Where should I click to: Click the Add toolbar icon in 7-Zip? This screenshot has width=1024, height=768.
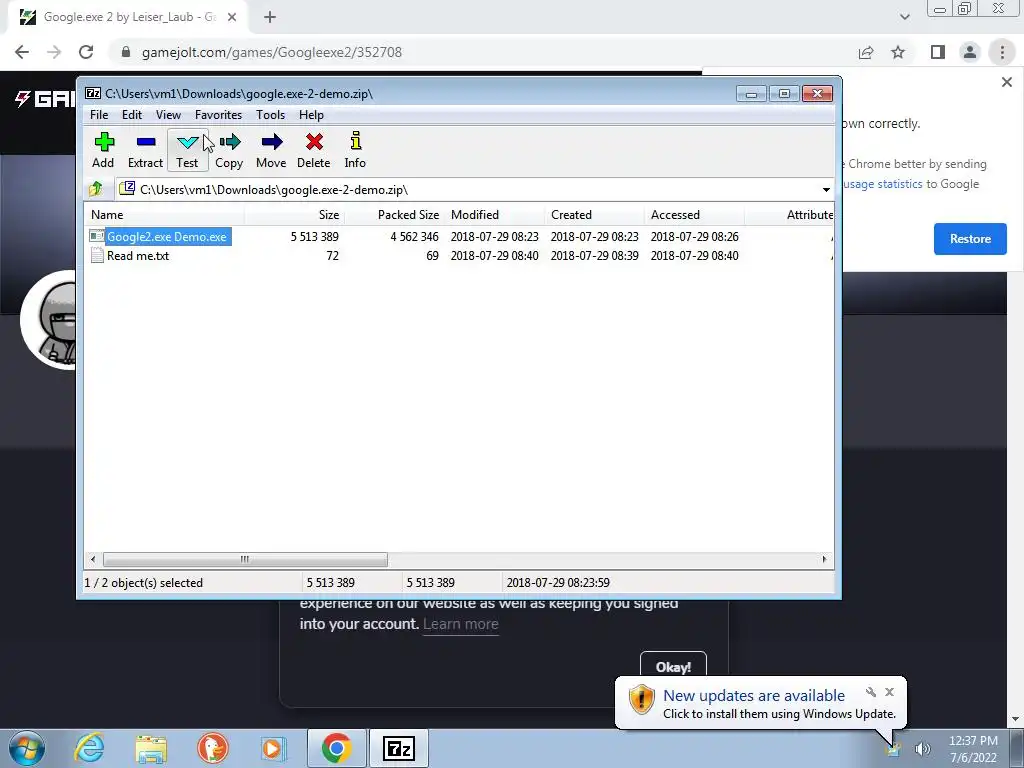pos(103,150)
